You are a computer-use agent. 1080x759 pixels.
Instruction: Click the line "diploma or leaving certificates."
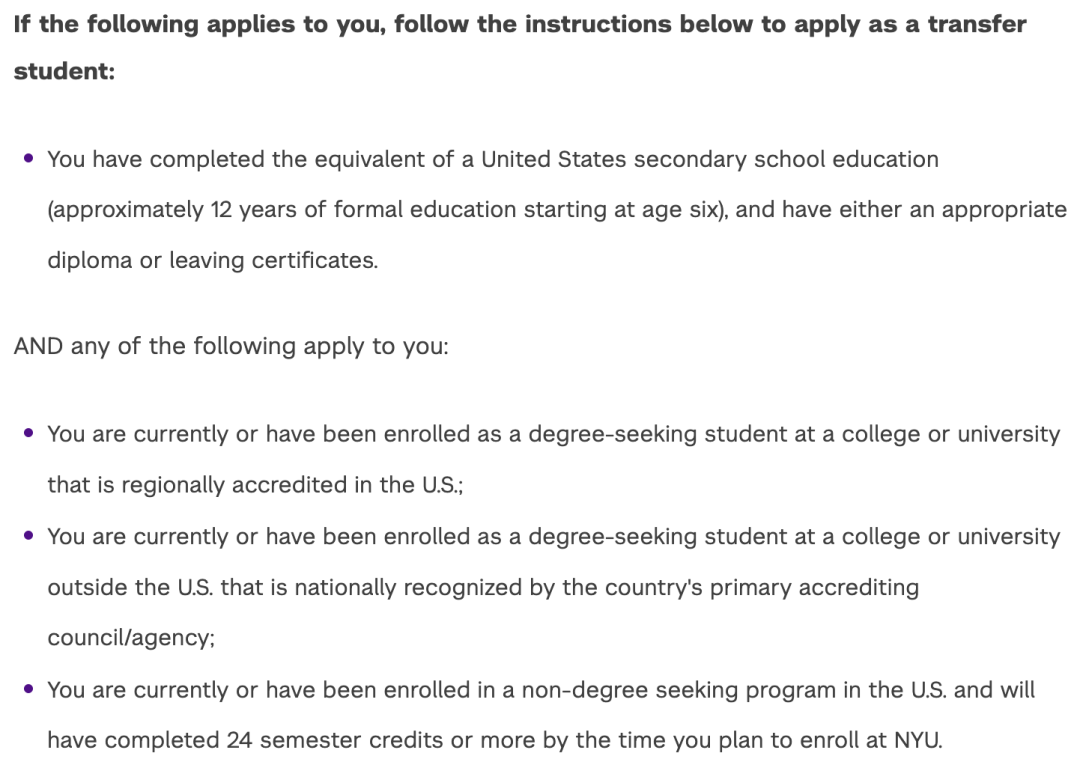pos(212,261)
